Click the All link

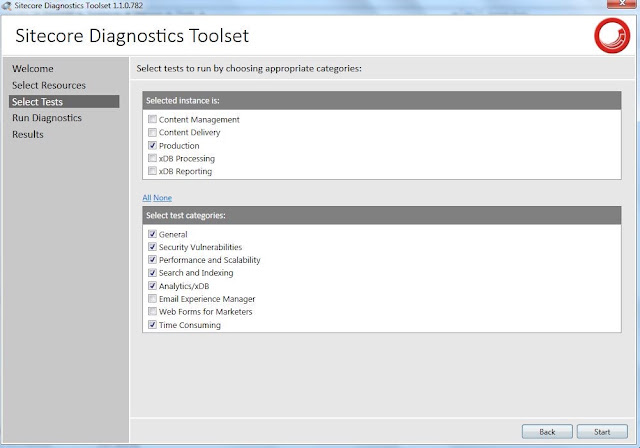click(x=147, y=198)
